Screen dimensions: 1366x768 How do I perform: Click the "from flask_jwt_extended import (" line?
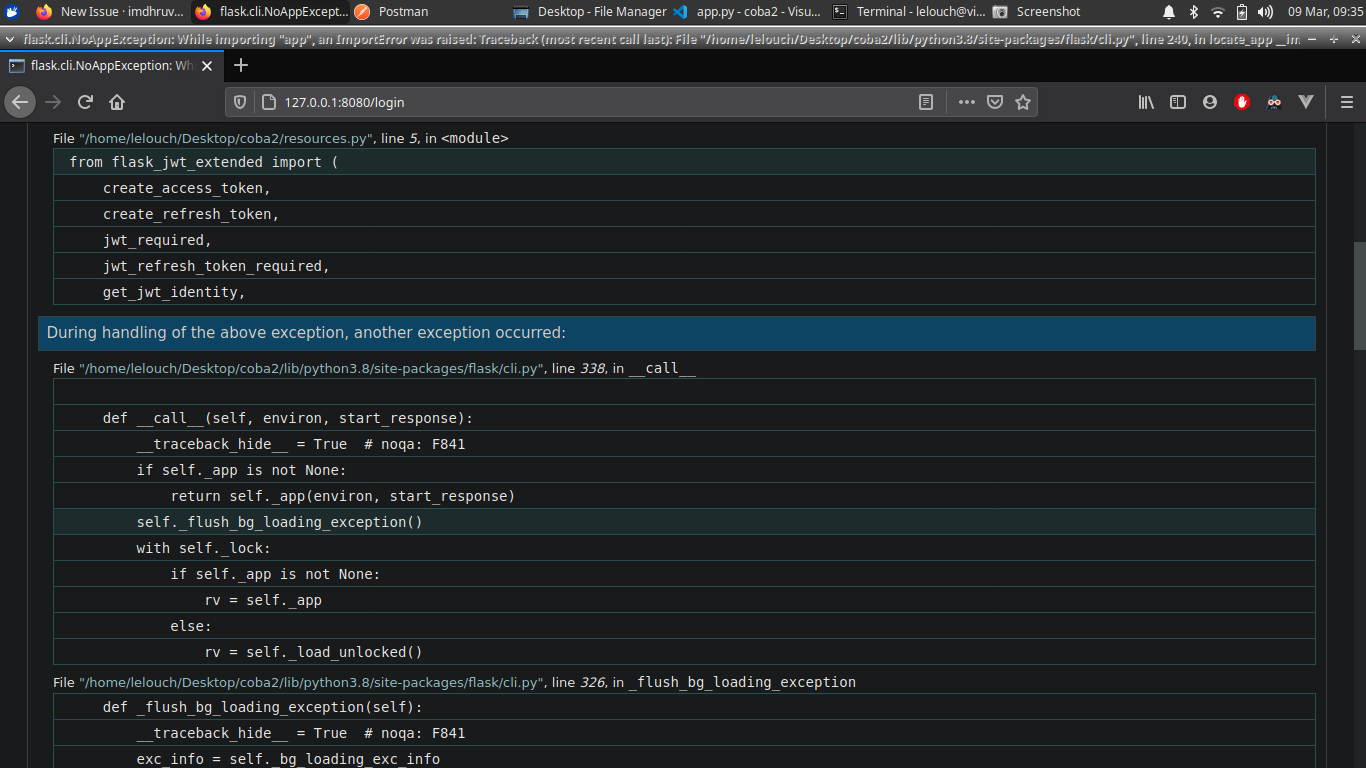(684, 162)
